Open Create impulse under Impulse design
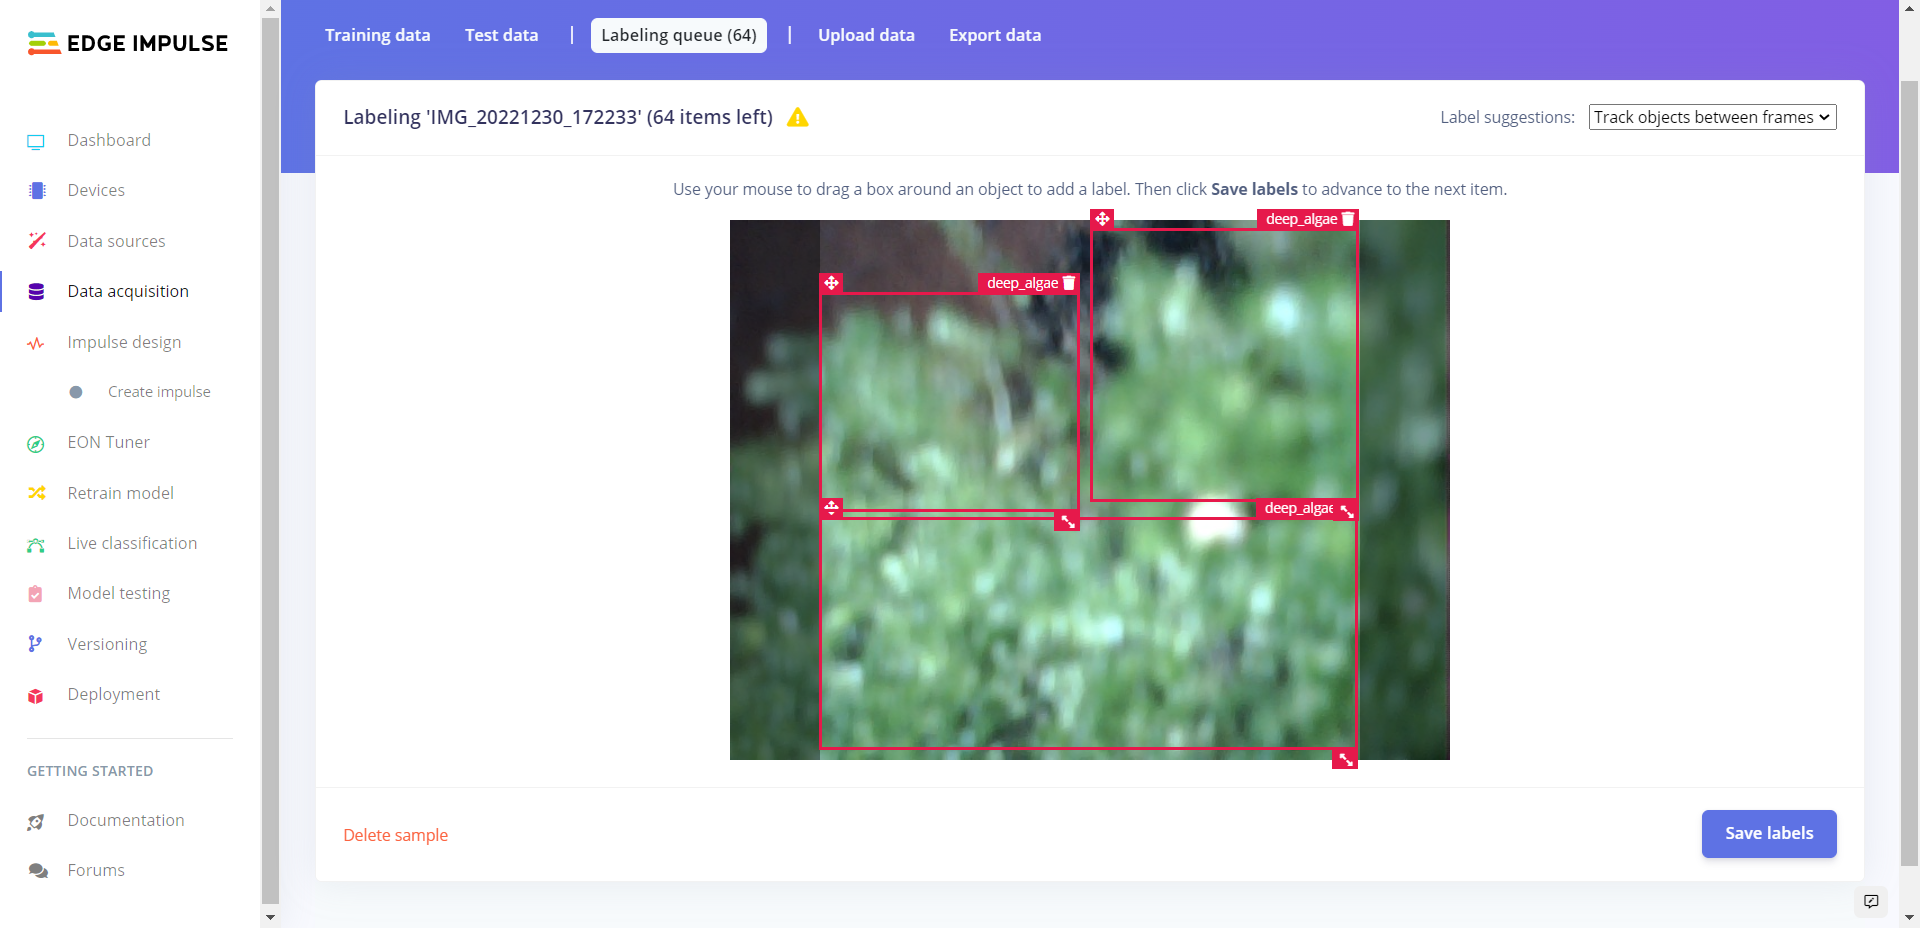Image resolution: width=1920 pixels, height=928 pixels. (x=159, y=392)
